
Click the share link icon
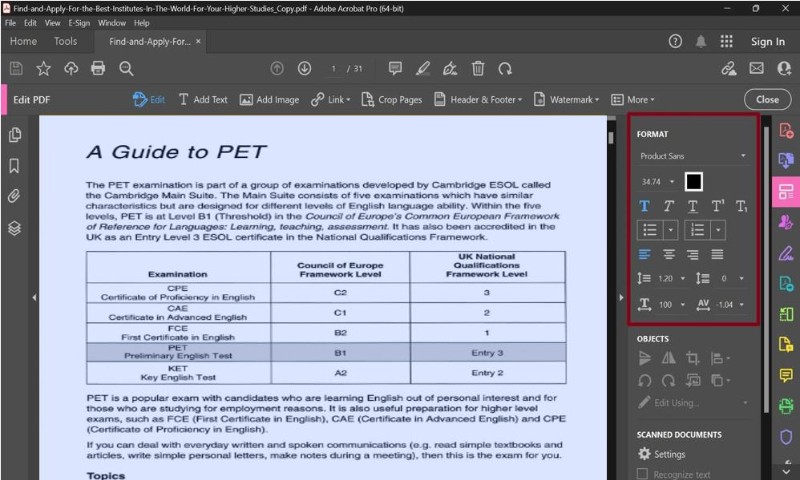click(729, 68)
